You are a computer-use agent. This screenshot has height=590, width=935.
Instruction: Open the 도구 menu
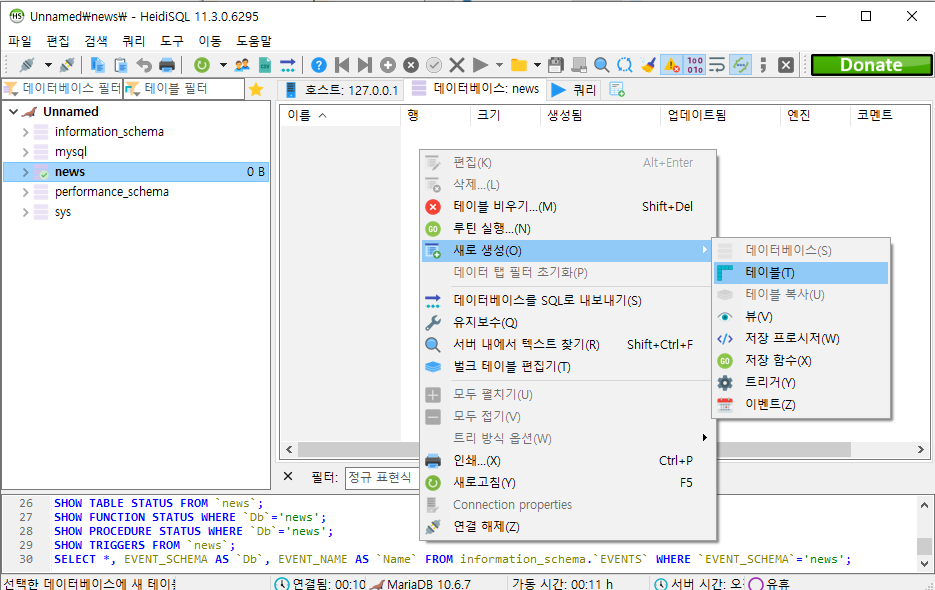click(172, 41)
